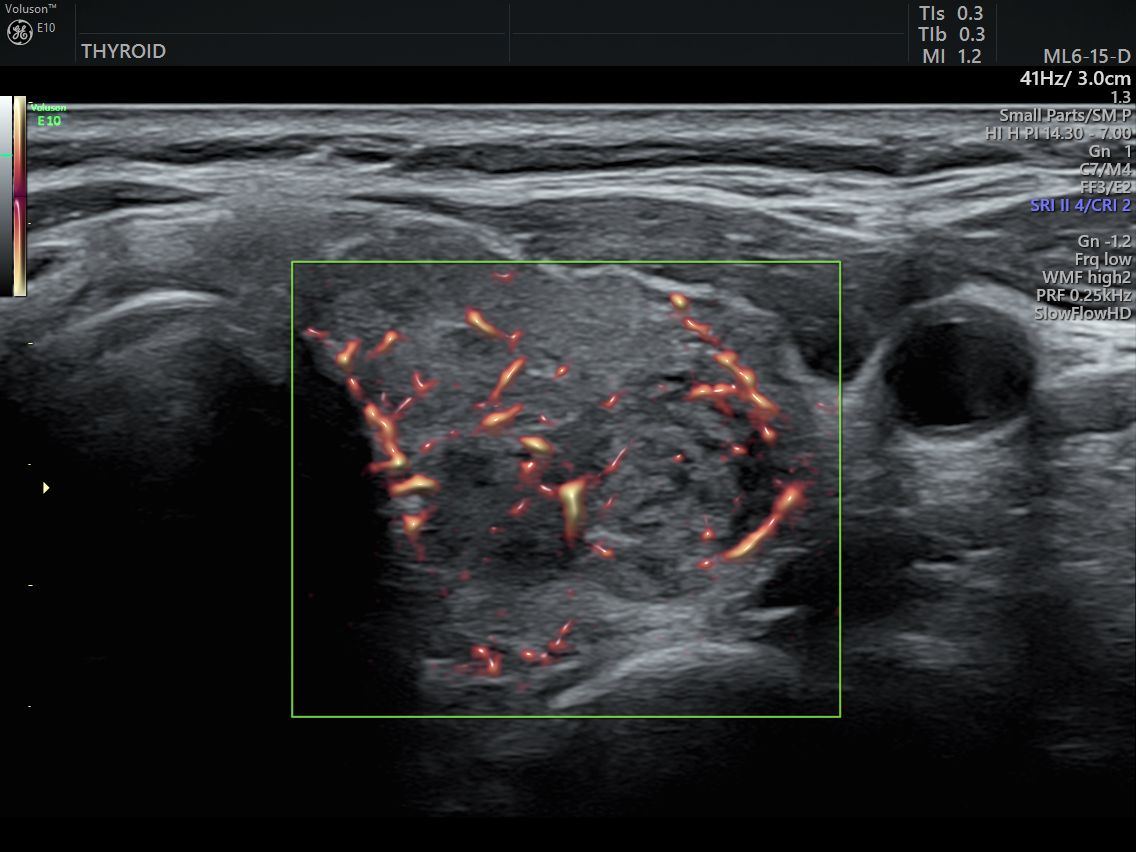Click the Small Parts/SM P preset label
Viewport: 1136px width, 852px height.
tap(1065, 116)
